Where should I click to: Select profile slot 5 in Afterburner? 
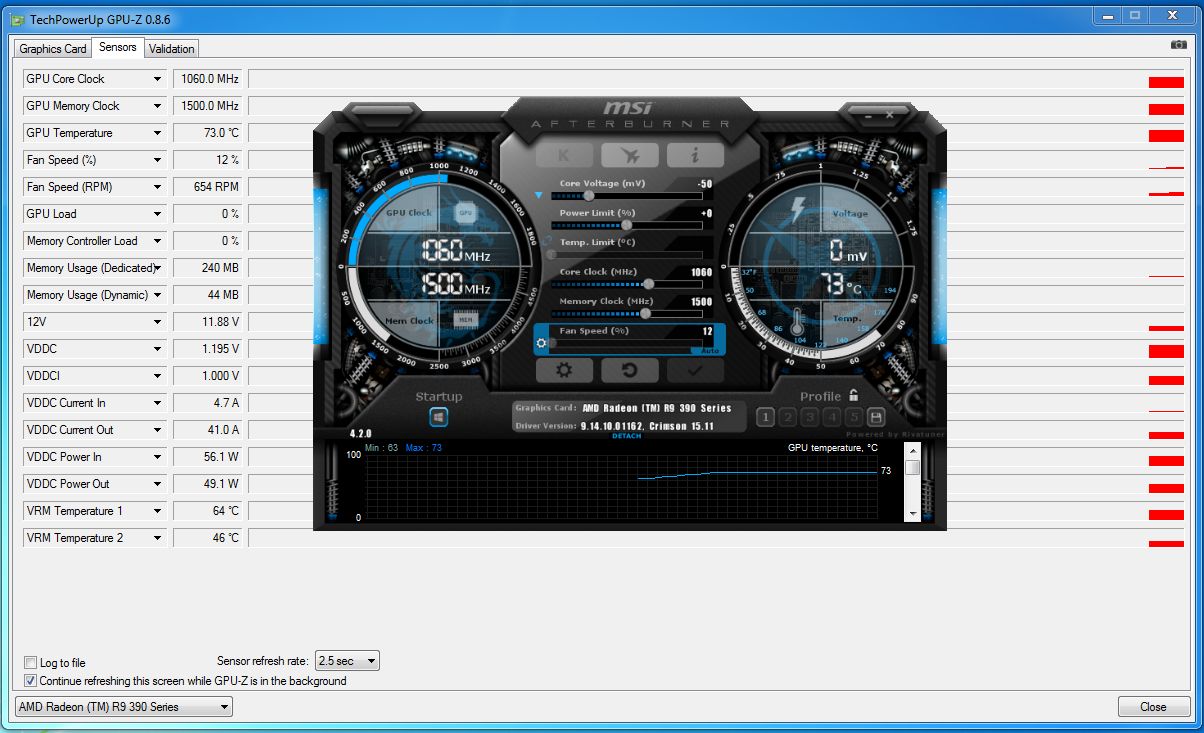(853, 417)
